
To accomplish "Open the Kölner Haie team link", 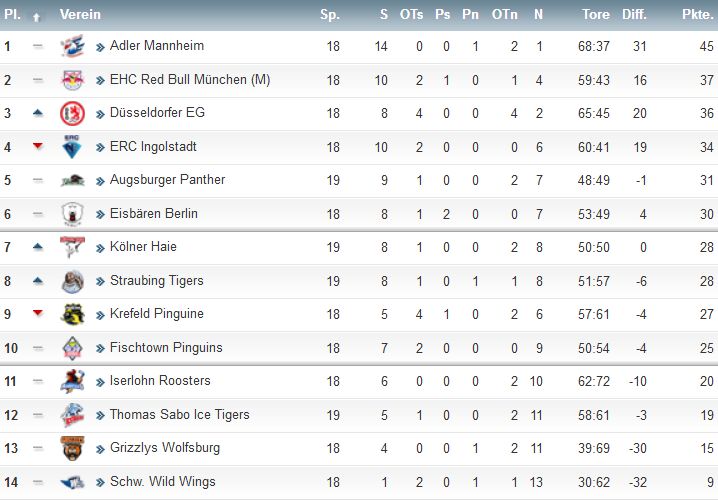I will point(143,247).
